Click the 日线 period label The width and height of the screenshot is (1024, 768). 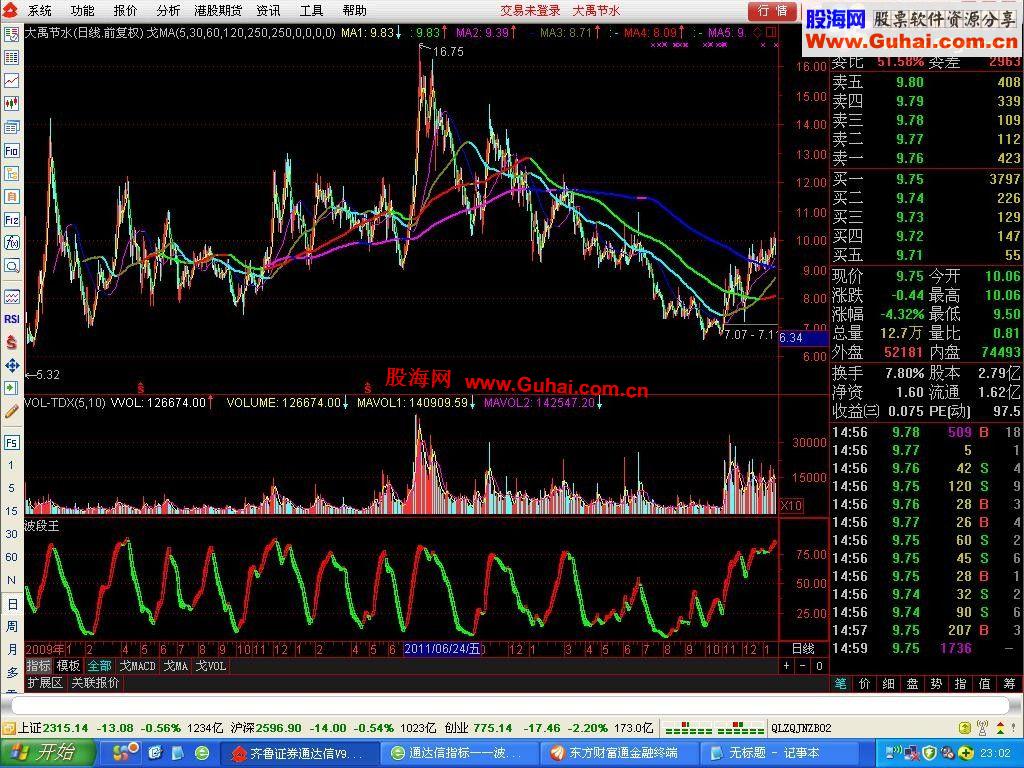coord(803,648)
